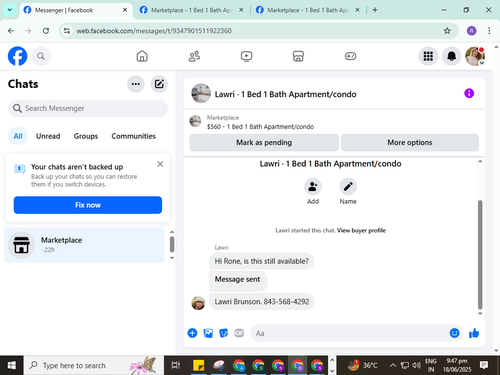This screenshot has height=375, width=500.
Task: Click Lawri's avatar beside the message
Action: tap(198, 303)
